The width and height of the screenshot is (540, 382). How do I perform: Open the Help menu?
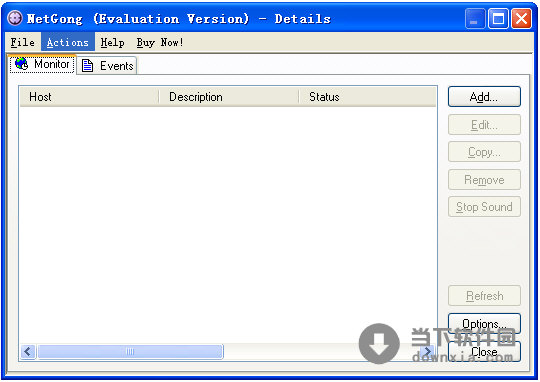(x=113, y=42)
